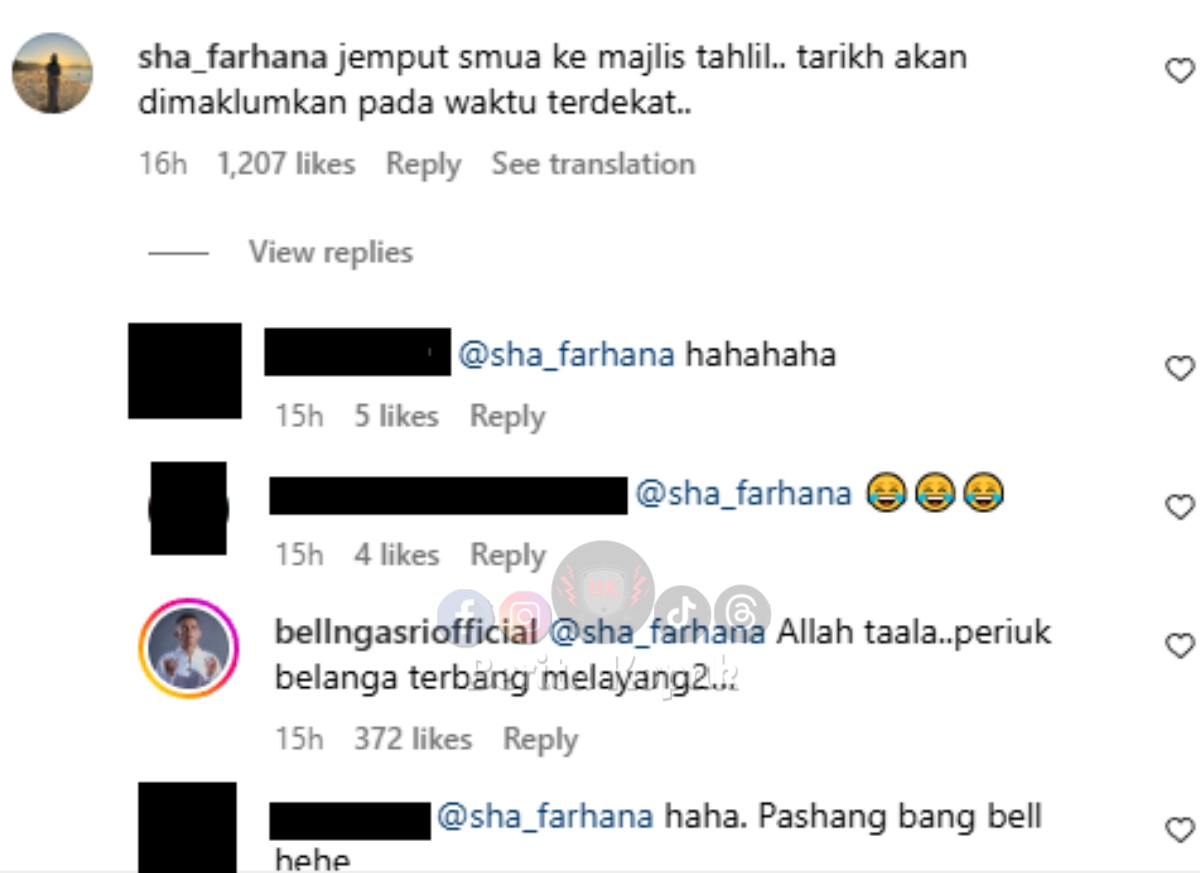The image size is (1200, 873).
Task: Open sha_farhana's profile avatar
Action: [52, 73]
